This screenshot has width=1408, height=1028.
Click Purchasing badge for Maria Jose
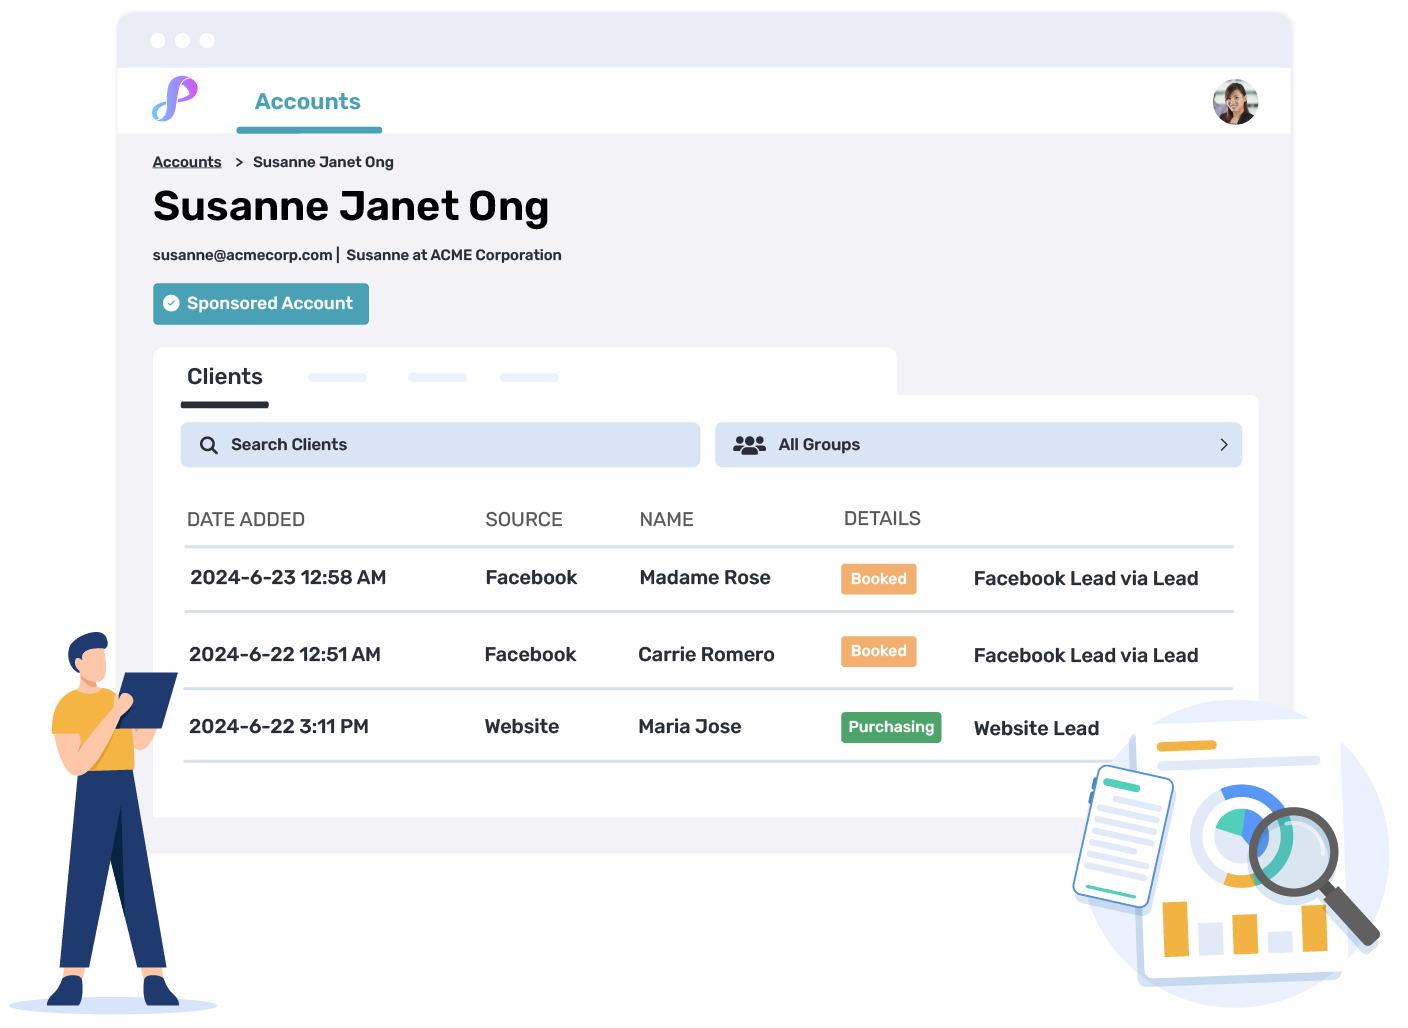pyautogui.click(x=890, y=727)
